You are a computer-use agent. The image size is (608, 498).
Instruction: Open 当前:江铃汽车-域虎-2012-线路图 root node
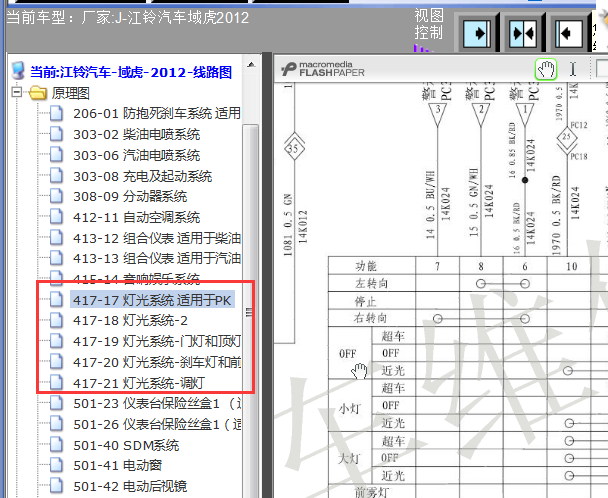click(131, 72)
